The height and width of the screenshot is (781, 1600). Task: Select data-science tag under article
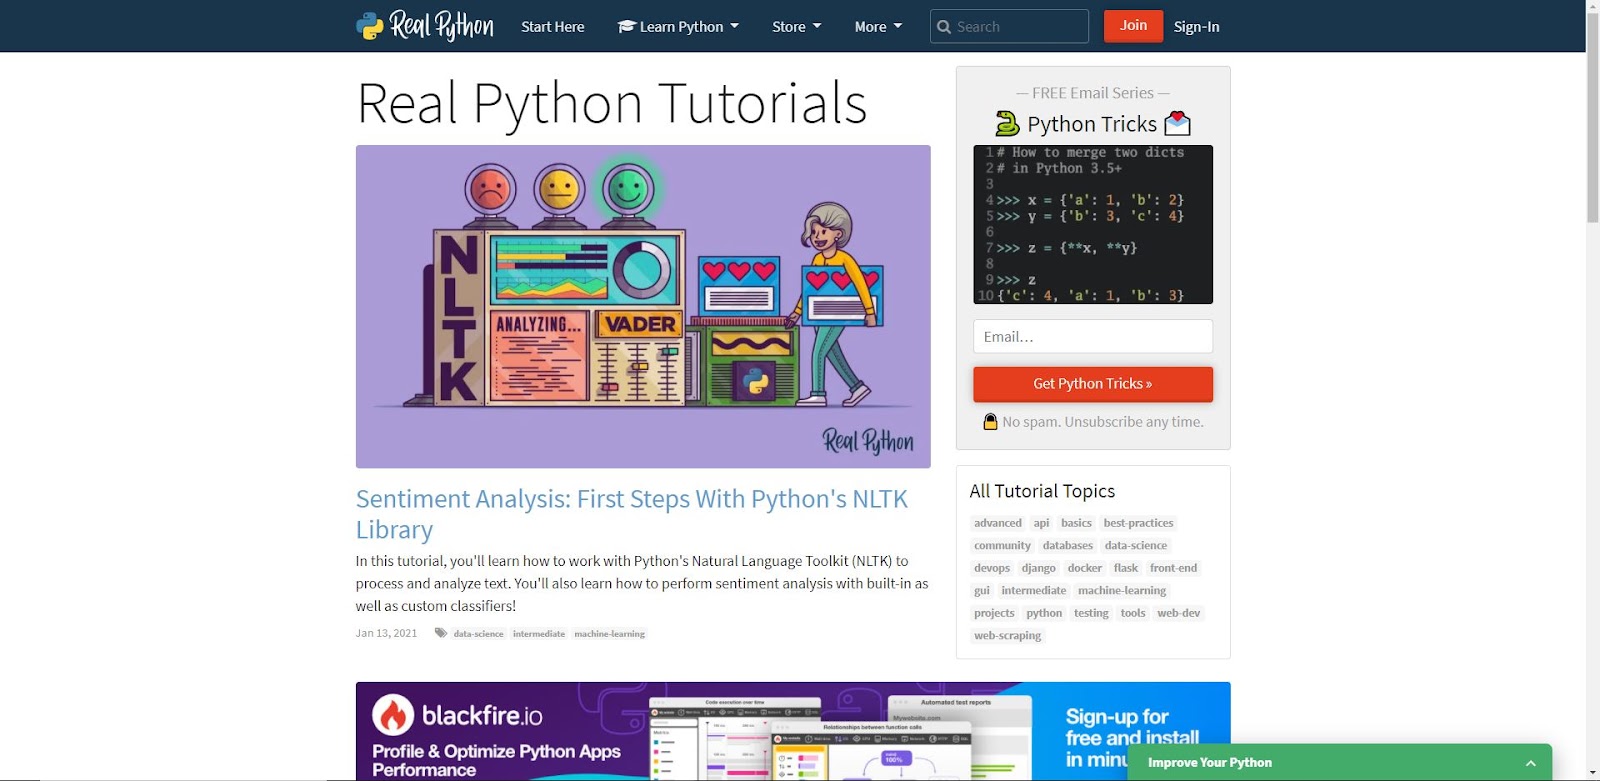pos(478,634)
